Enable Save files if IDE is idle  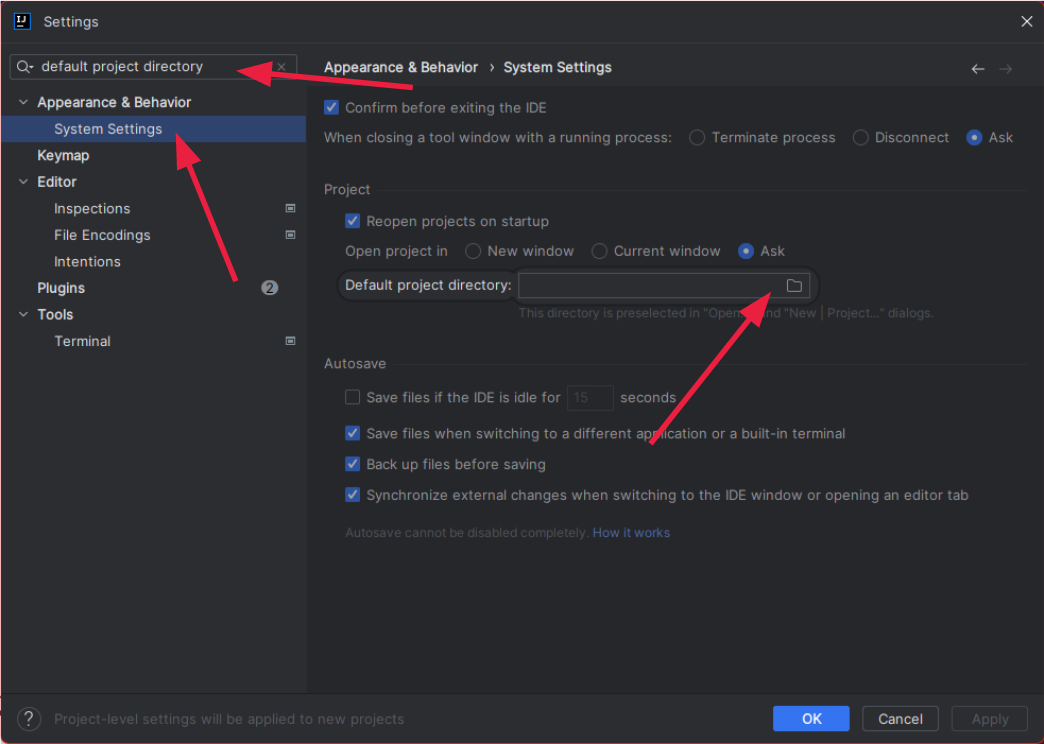[352, 397]
